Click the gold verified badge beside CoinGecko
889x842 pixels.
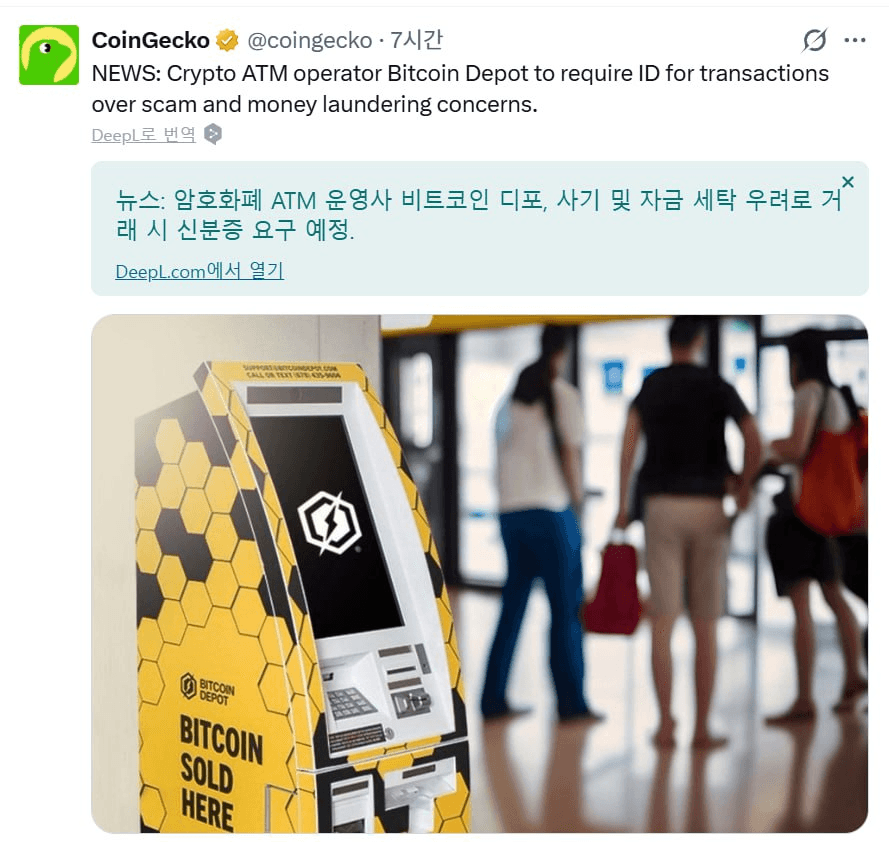[x=228, y=40]
